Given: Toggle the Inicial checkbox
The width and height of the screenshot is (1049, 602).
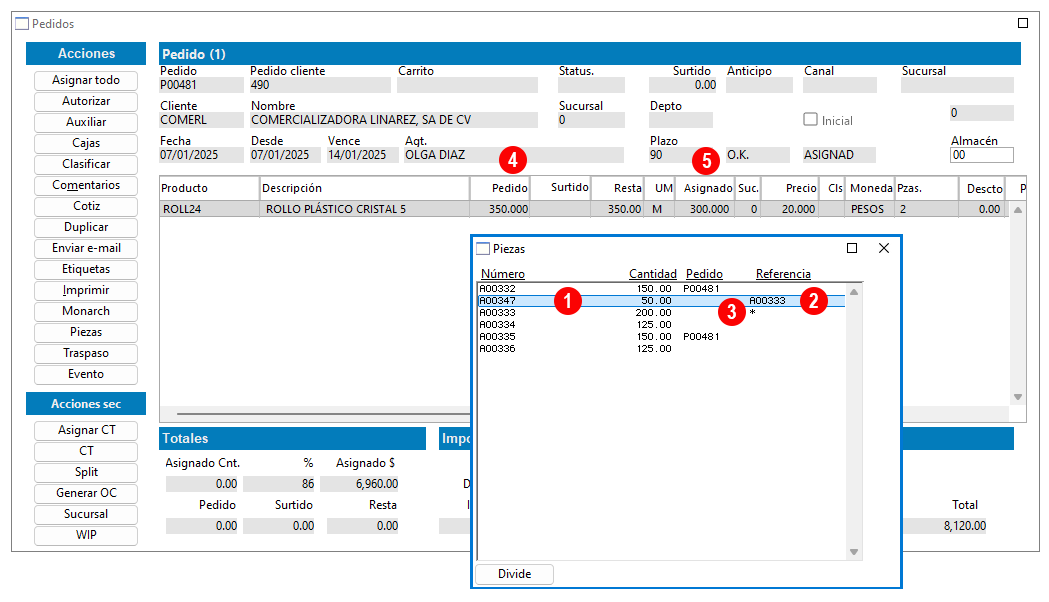Looking at the screenshot, I should (810, 120).
